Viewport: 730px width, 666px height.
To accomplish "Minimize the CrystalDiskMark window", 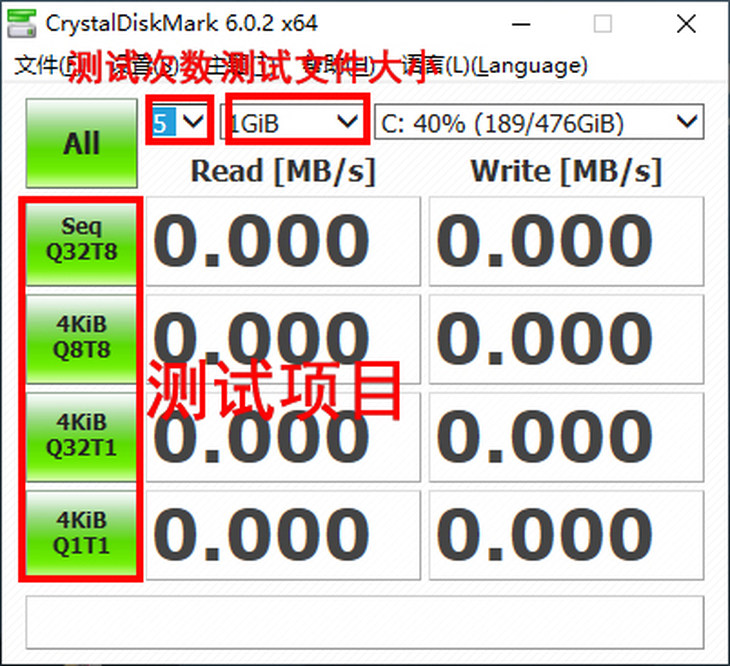I will pos(521,24).
